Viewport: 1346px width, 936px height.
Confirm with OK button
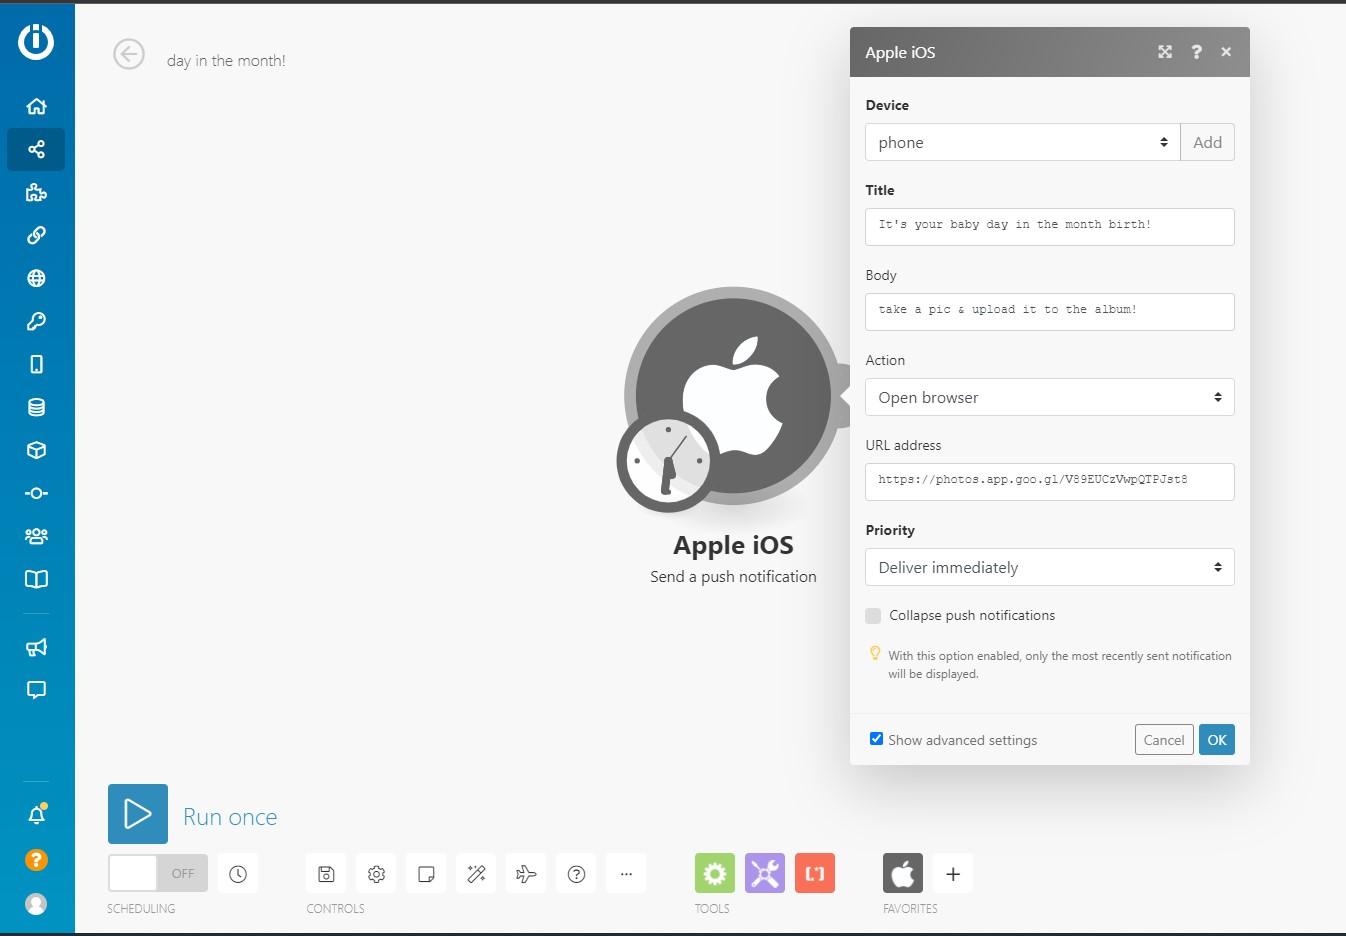coord(1217,740)
